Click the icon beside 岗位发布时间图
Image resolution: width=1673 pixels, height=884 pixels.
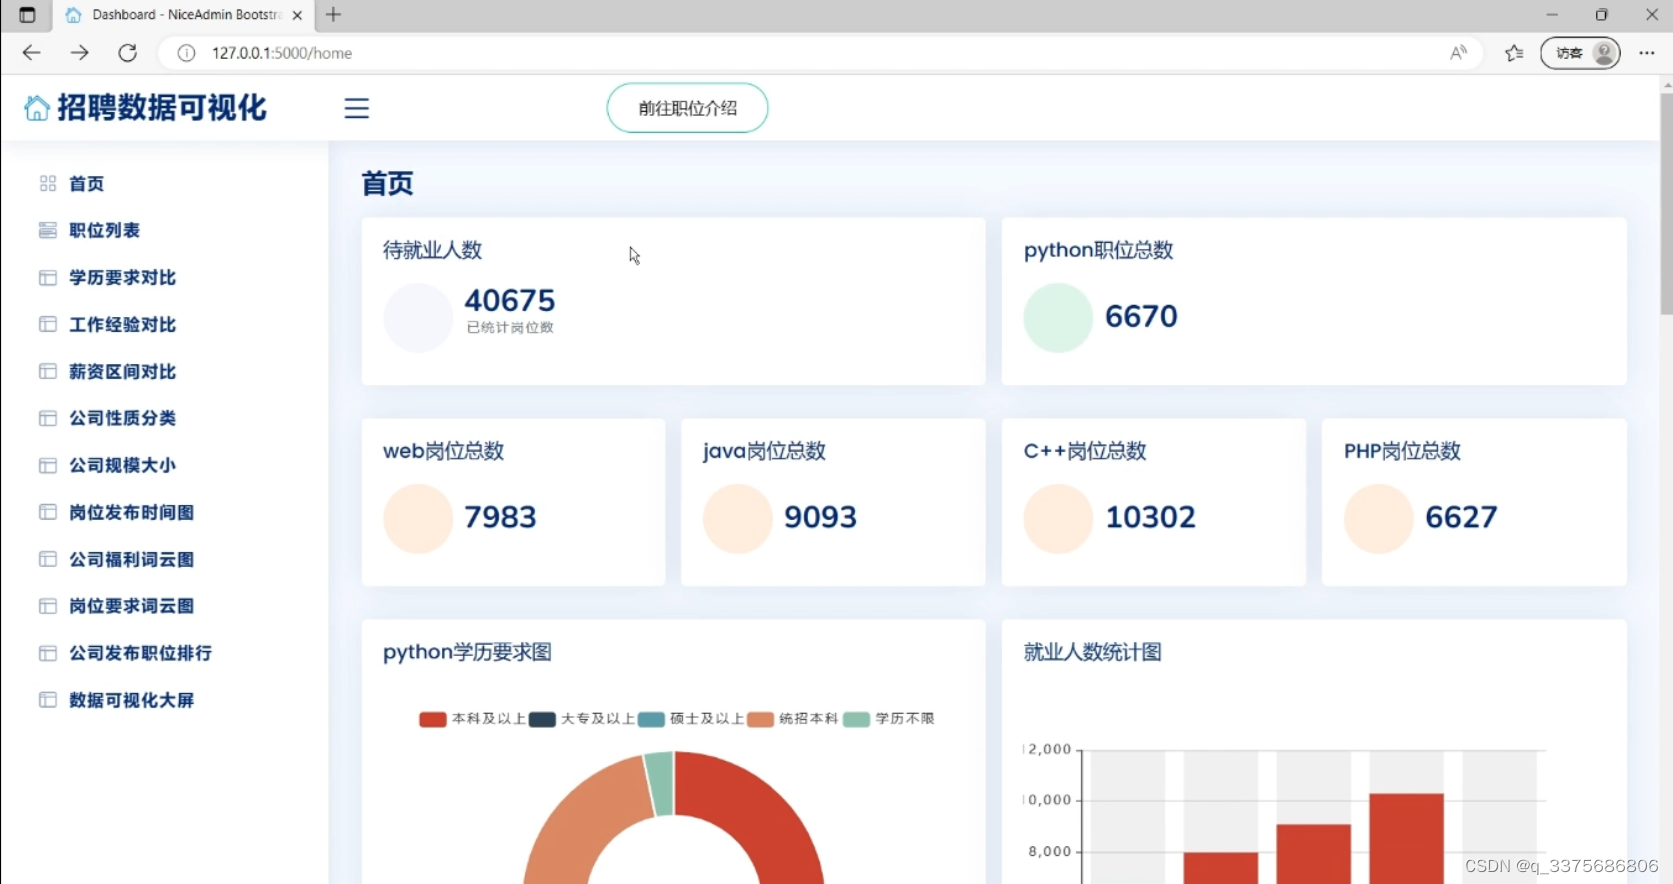pyautogui.click(x=48, y=512)
